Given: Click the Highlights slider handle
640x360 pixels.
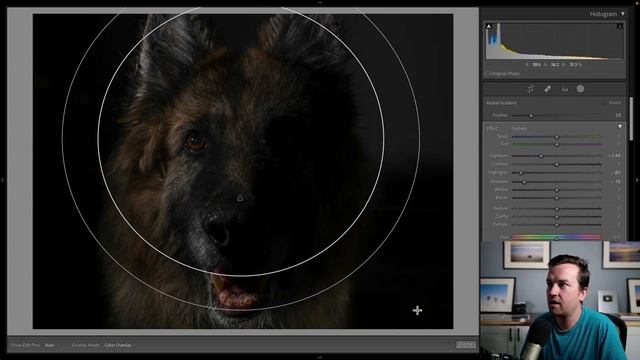Looking at the screenshot, I should tap(520, 173).
